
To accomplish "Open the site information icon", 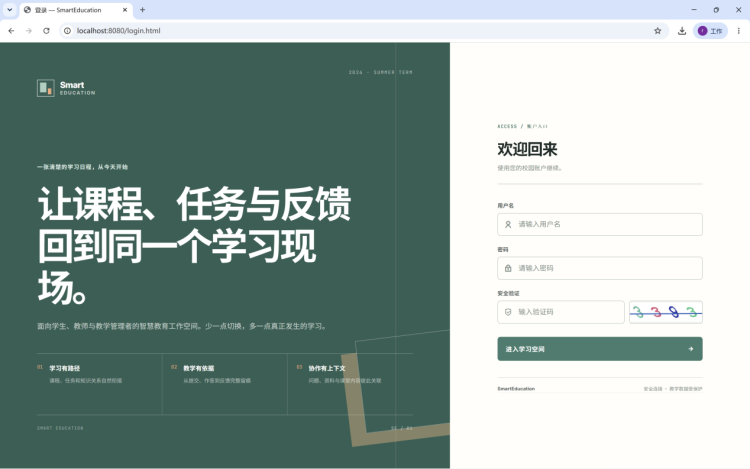I will pyautogui.click(x=67, y=31).
